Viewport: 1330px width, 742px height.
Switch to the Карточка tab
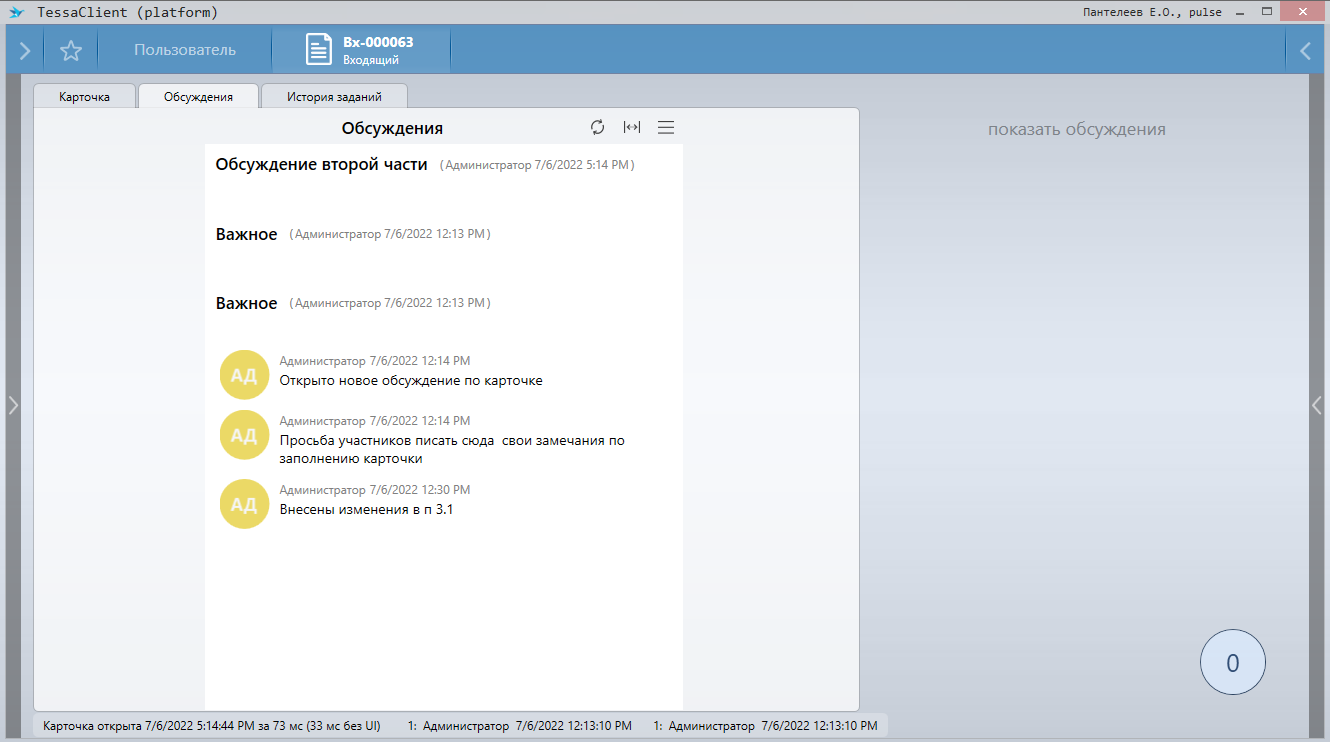pos(84,97)
